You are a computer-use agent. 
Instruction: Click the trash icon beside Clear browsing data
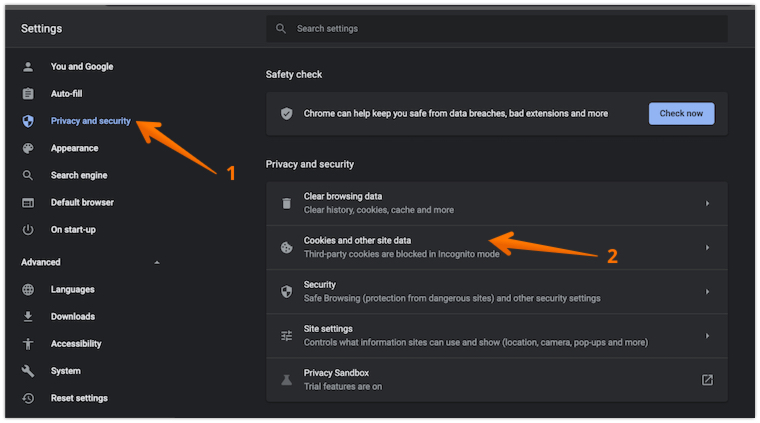(286, 203)
